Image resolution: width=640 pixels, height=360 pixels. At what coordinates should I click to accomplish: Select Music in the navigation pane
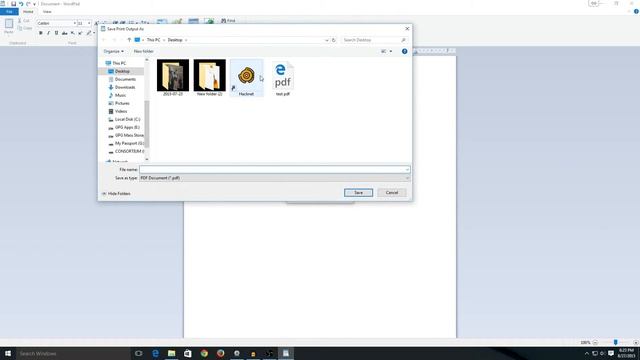(120, 95)
